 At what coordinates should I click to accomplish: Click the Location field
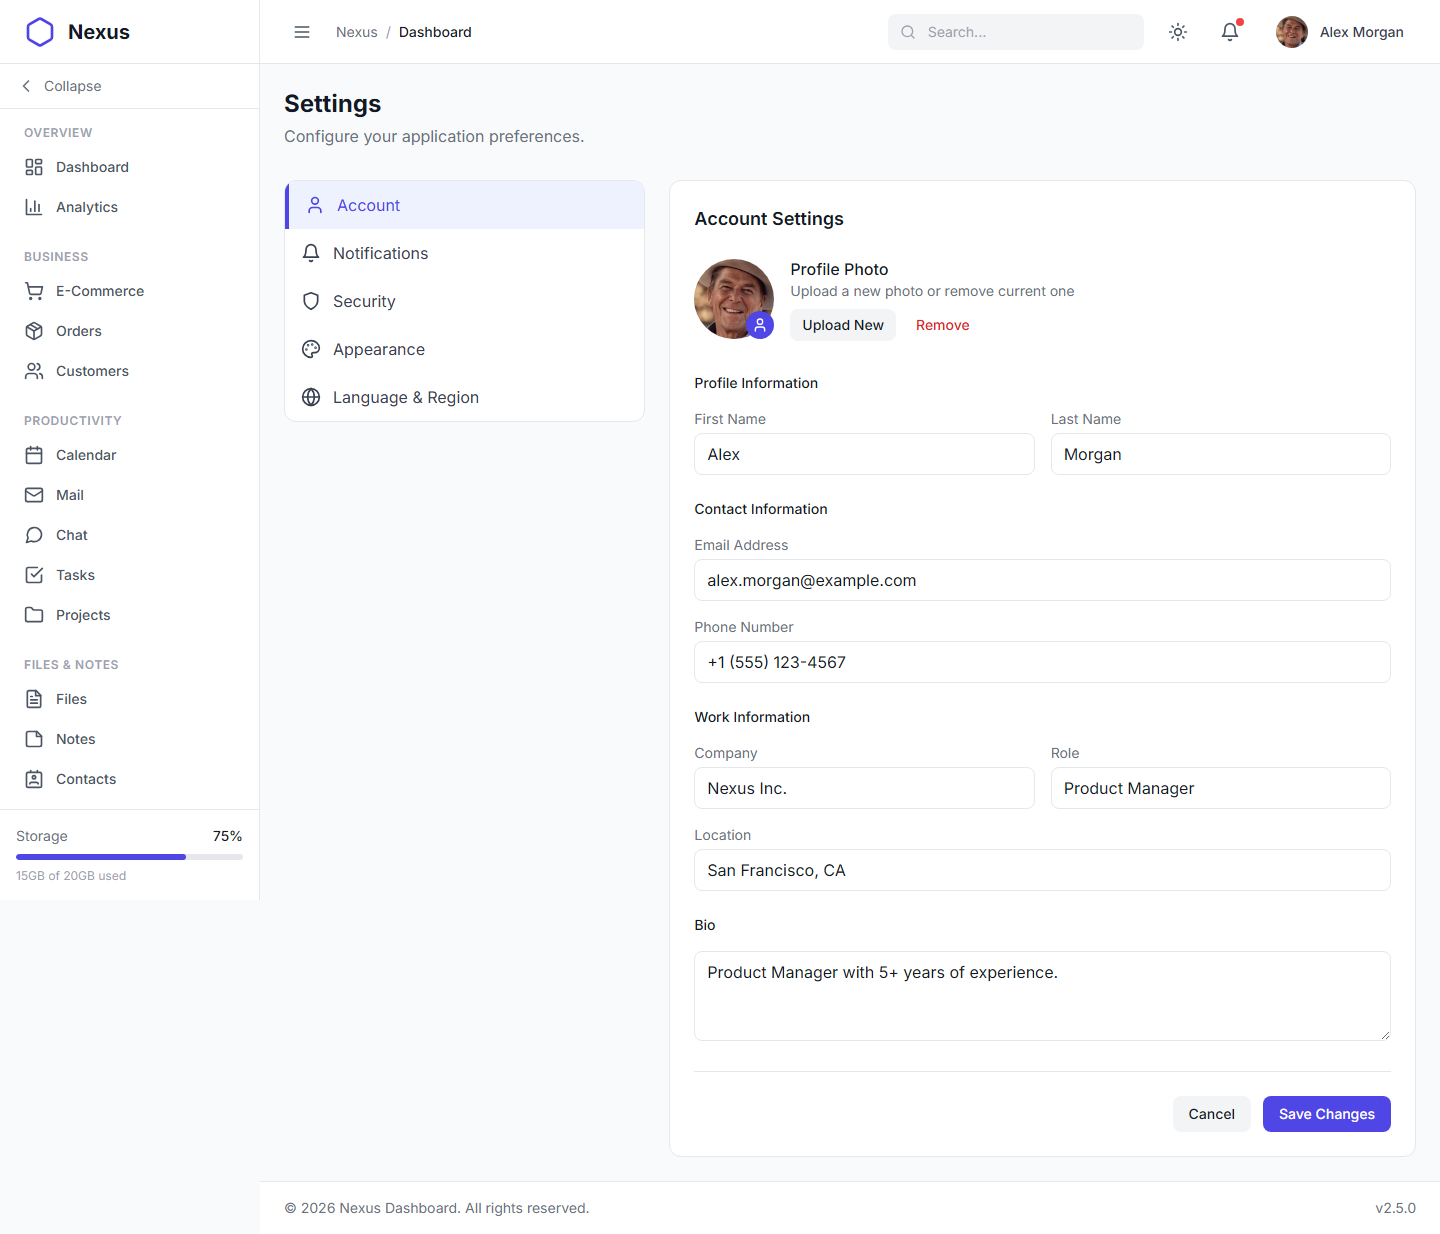(x=1042, y=870)
